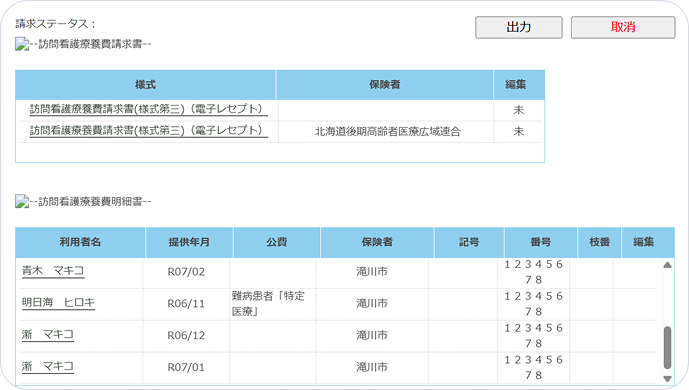Click the R07/02 date cell

tap(186, 272)
